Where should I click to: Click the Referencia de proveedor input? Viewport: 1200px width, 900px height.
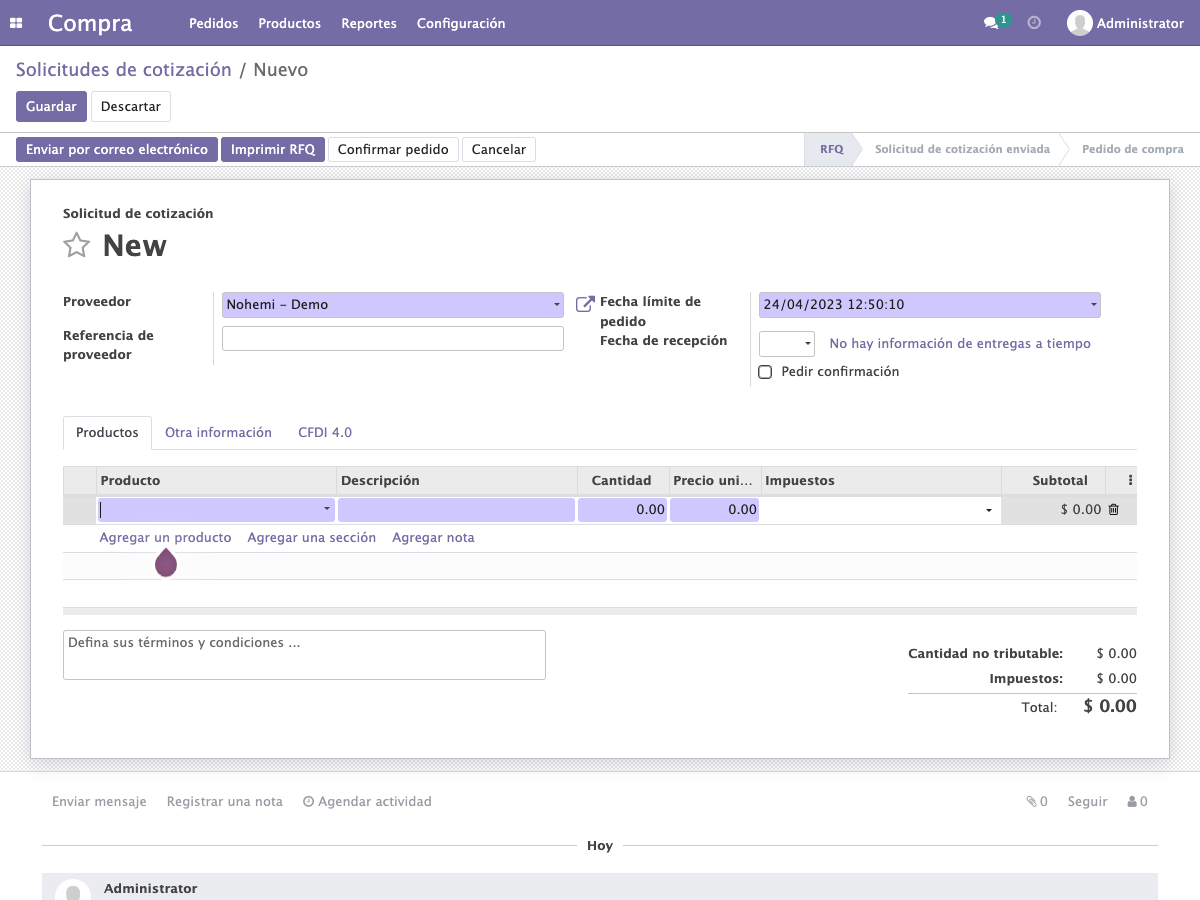[x=393, y=339]
